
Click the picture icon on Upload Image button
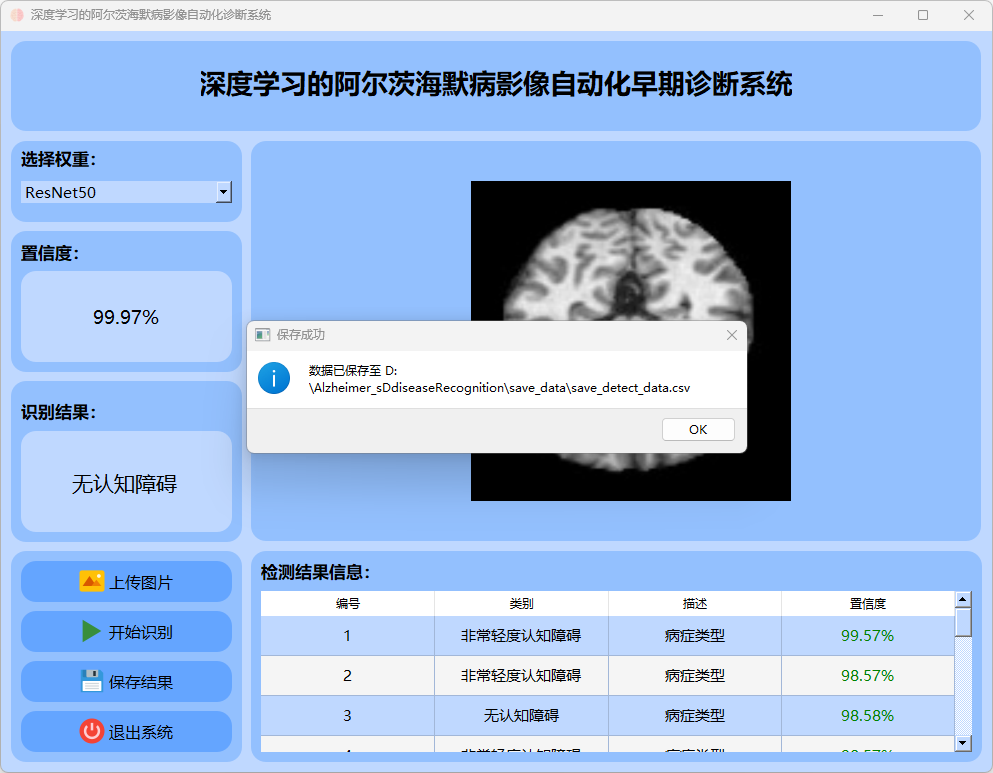(91, 581)
